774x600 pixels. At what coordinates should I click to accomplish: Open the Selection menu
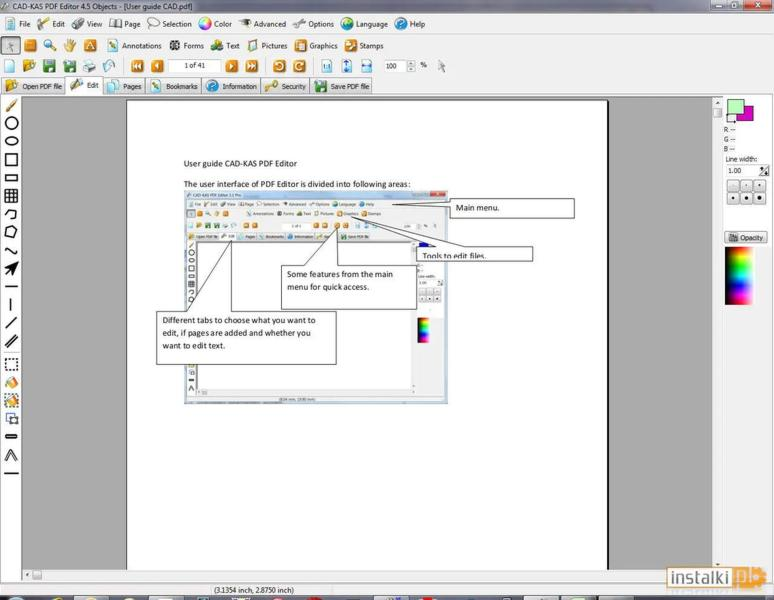pyautogui.click(x=169, y=24)
